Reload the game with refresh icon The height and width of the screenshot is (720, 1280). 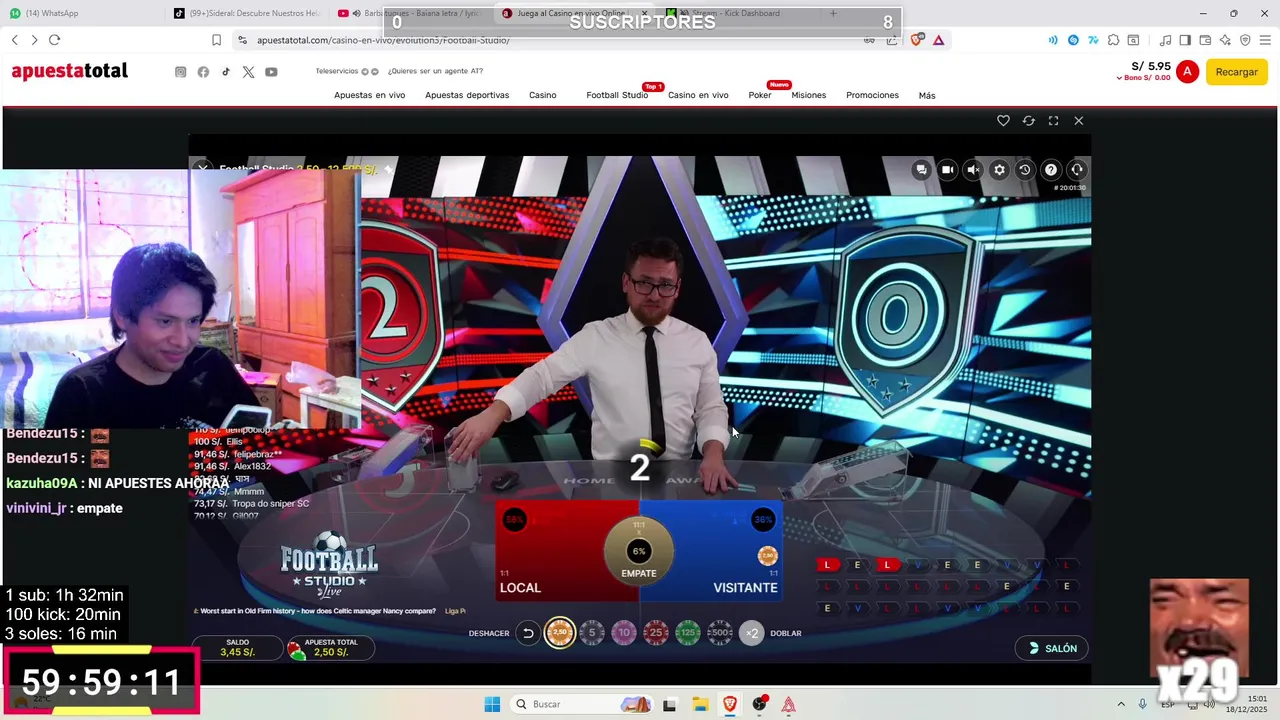(x=1028, y=120)
